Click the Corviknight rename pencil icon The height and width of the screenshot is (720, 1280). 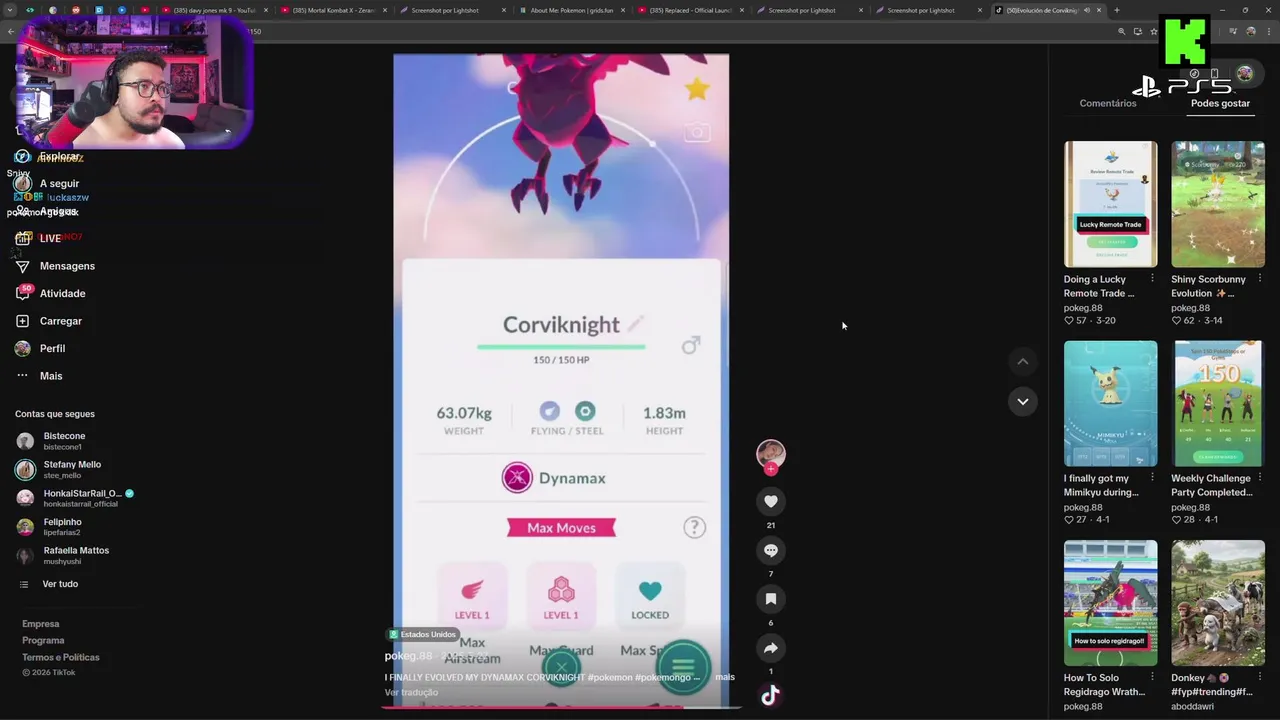635,324
